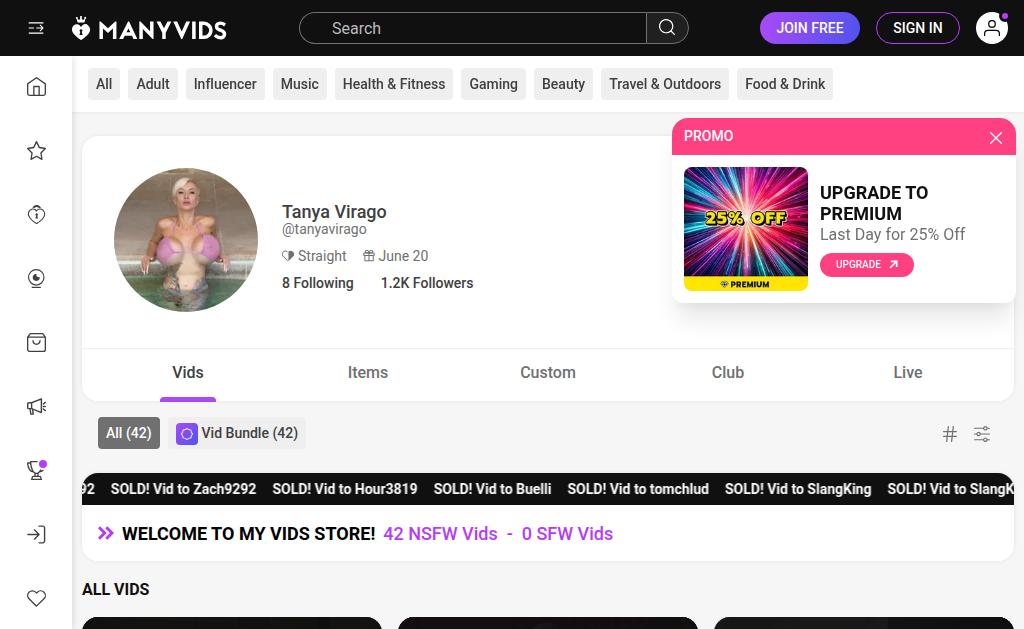Image resolution: width=1024 pixels, height=629 pixels.
Task: Close the PROMO popup
Action: pos(995,138)
